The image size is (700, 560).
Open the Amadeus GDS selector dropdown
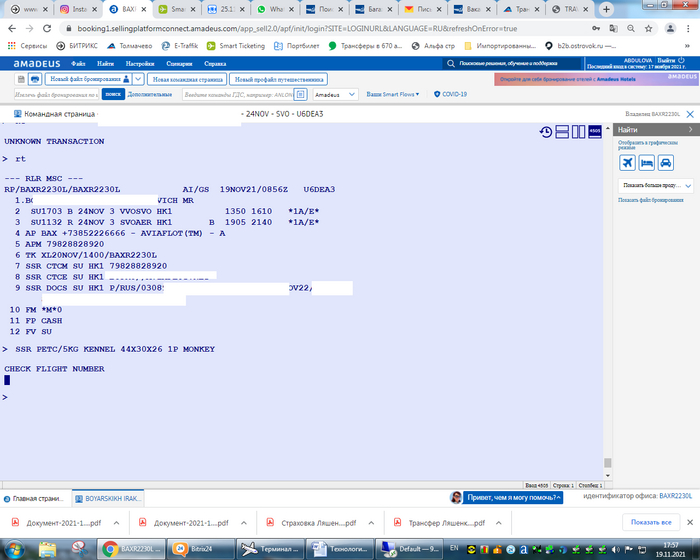coord(334,94)
